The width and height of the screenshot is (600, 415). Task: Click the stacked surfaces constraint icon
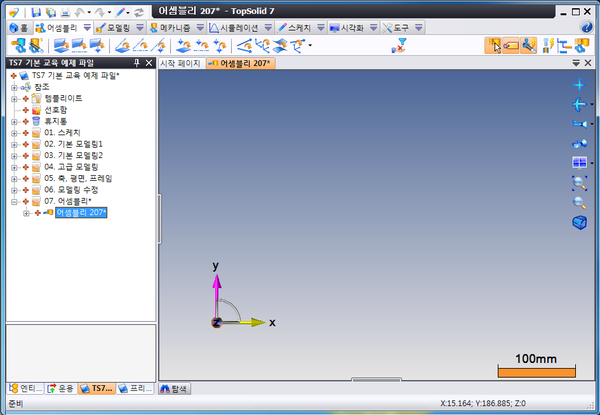(x=280, y=46)
